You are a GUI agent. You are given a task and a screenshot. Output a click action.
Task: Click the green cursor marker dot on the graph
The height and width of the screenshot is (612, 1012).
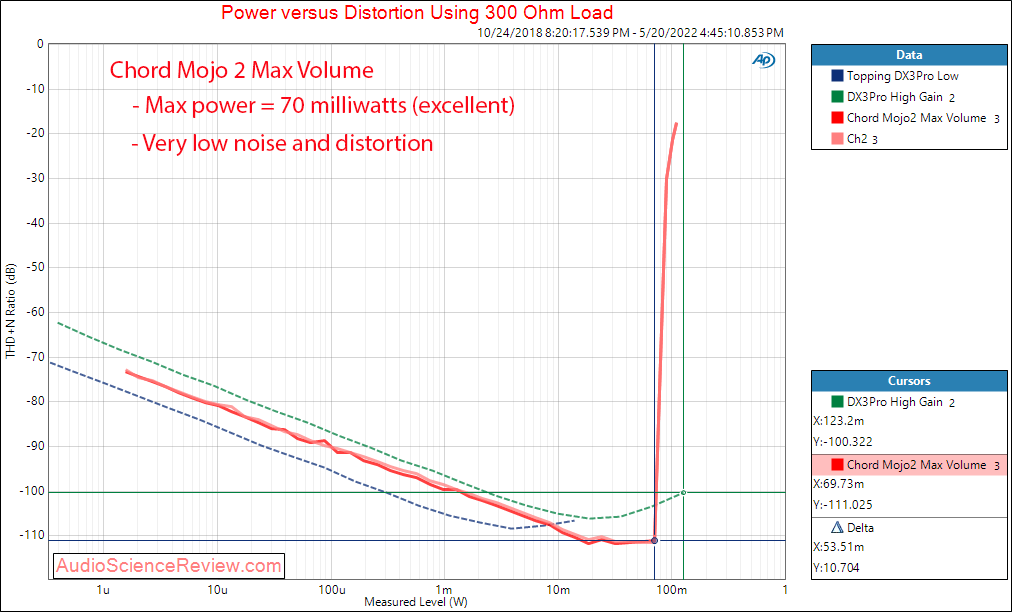[683, 493]
